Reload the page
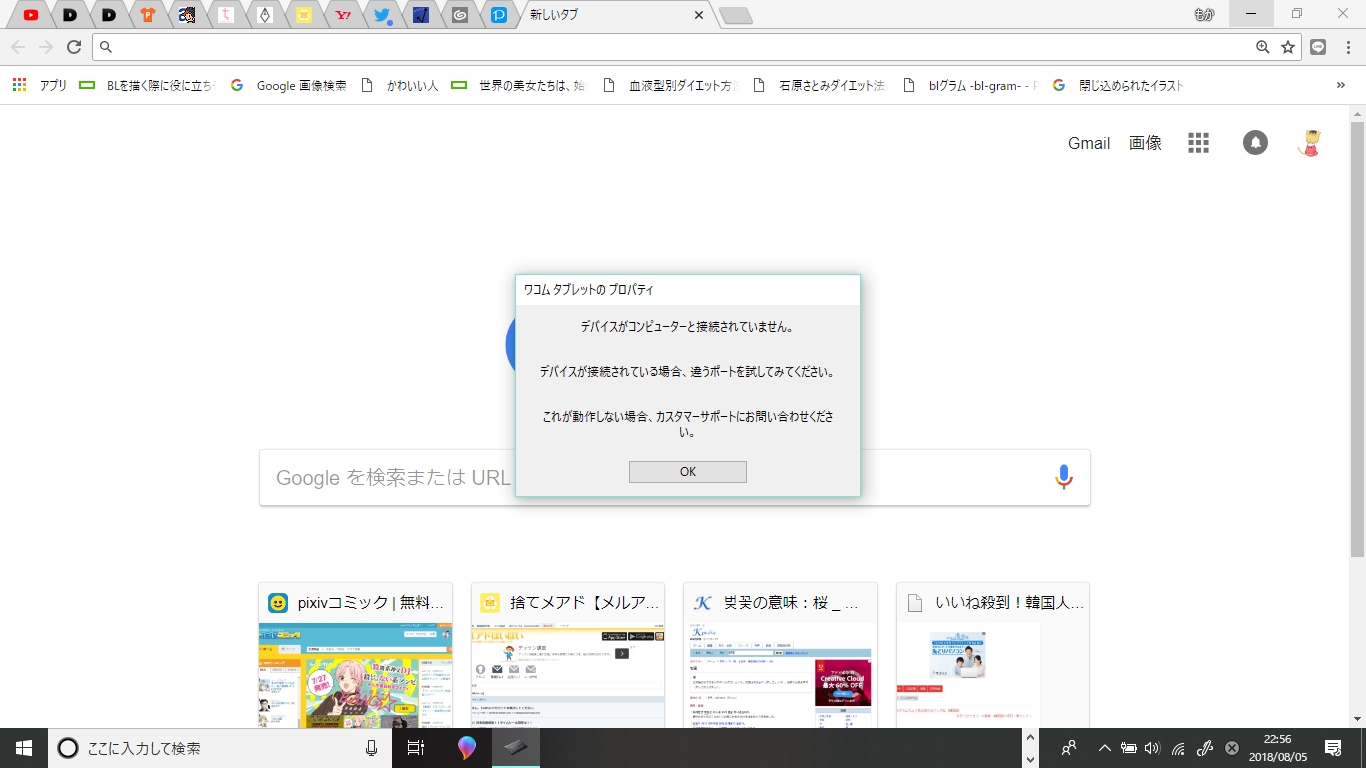 73,47
